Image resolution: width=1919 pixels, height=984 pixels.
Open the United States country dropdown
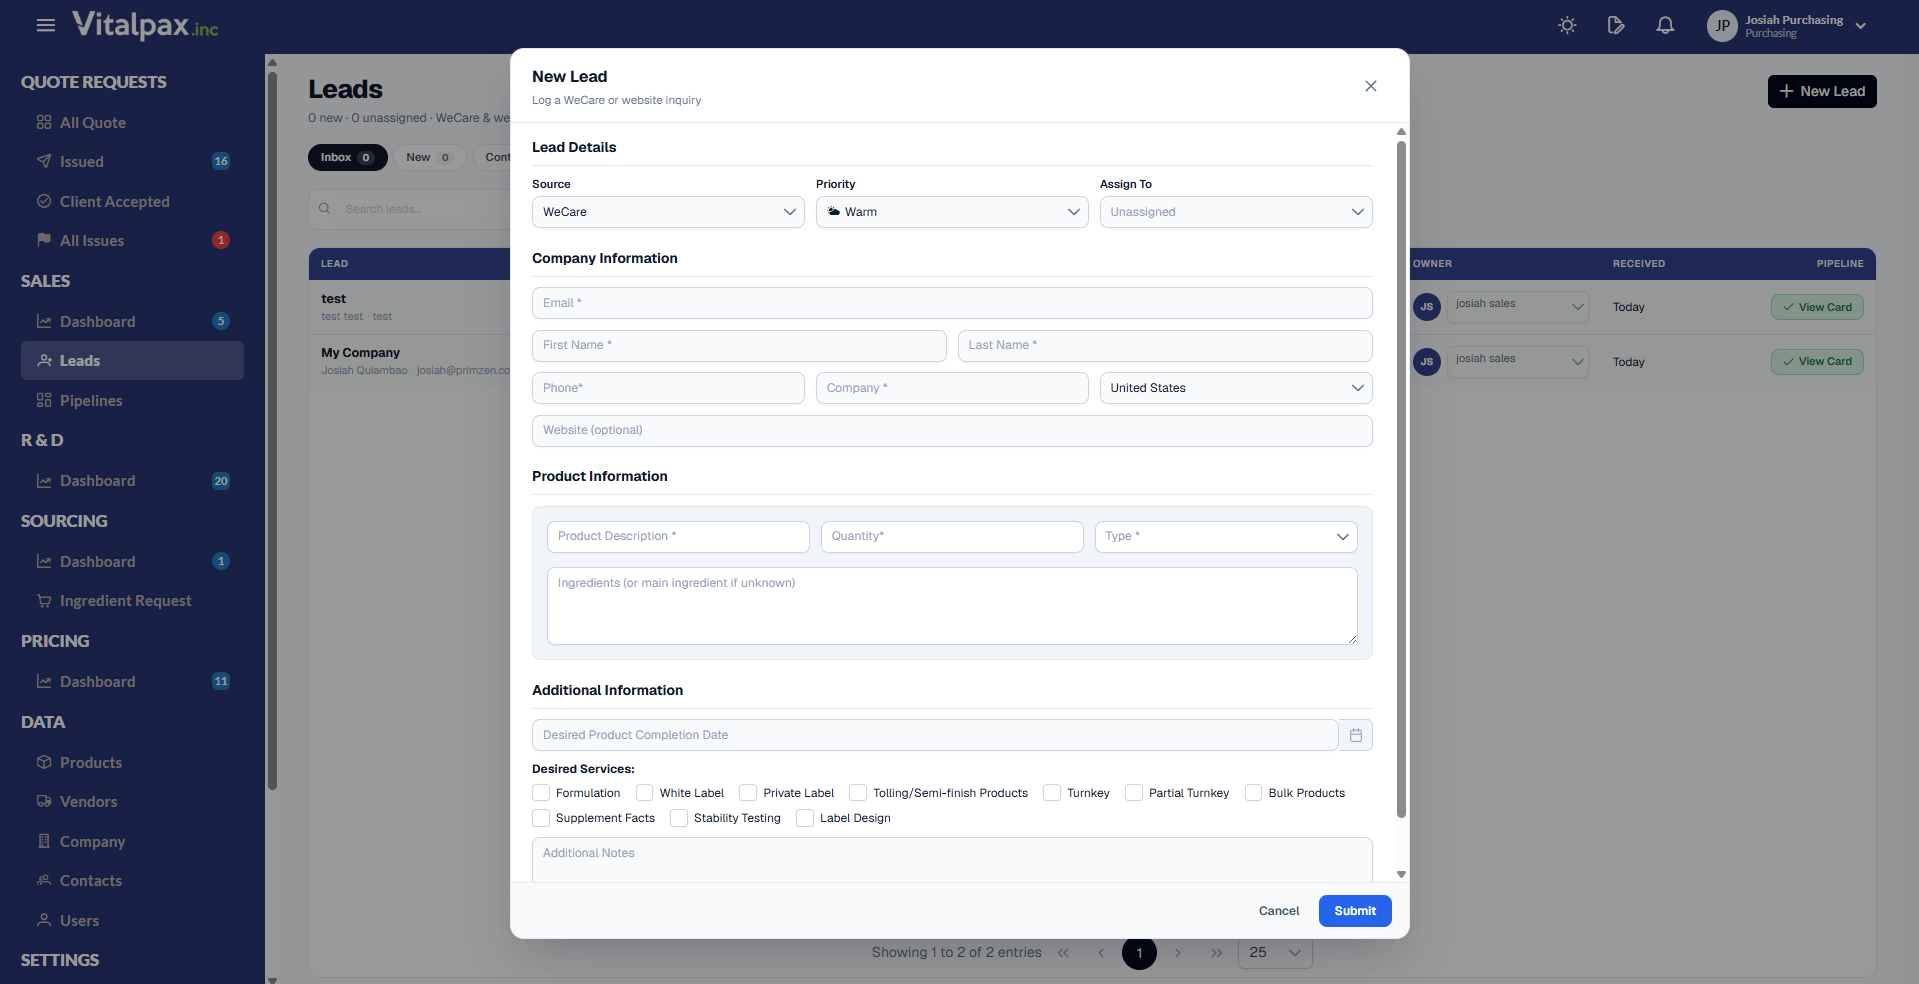(x=1236, y=388)
